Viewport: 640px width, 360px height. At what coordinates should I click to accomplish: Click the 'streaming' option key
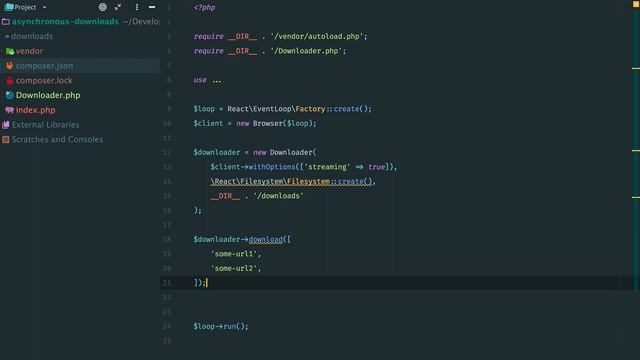pos(327,167)
